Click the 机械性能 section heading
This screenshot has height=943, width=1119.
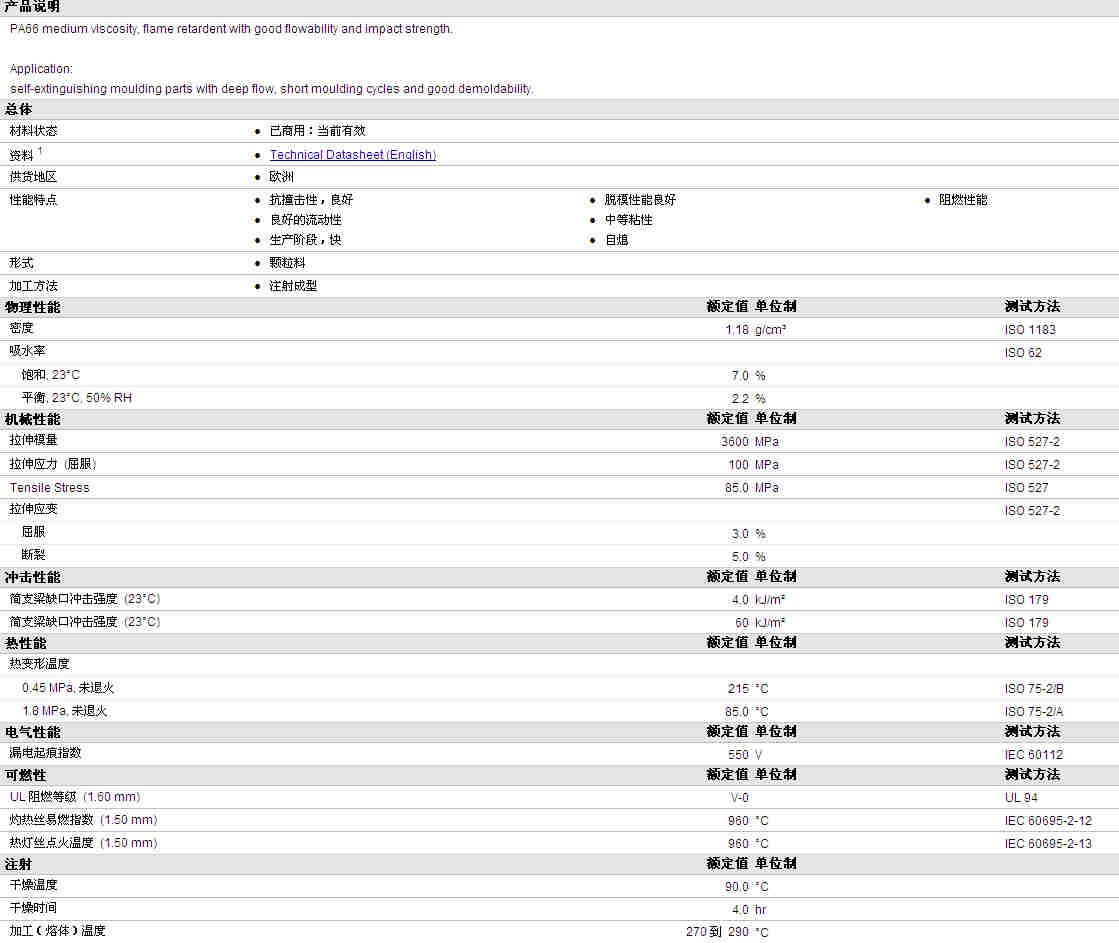coord(32,419)
